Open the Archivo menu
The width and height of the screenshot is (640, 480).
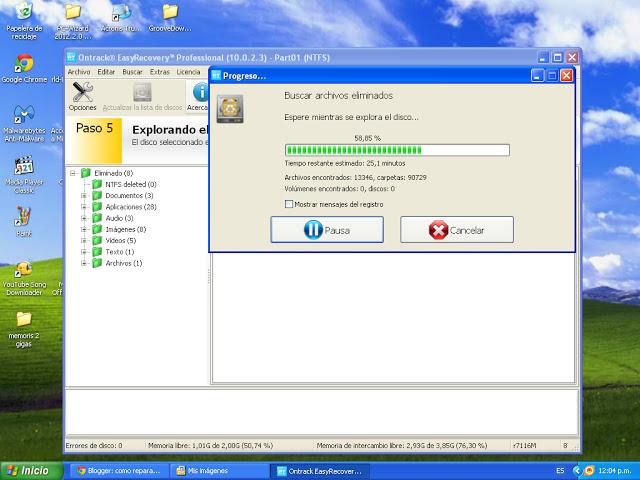78,72
